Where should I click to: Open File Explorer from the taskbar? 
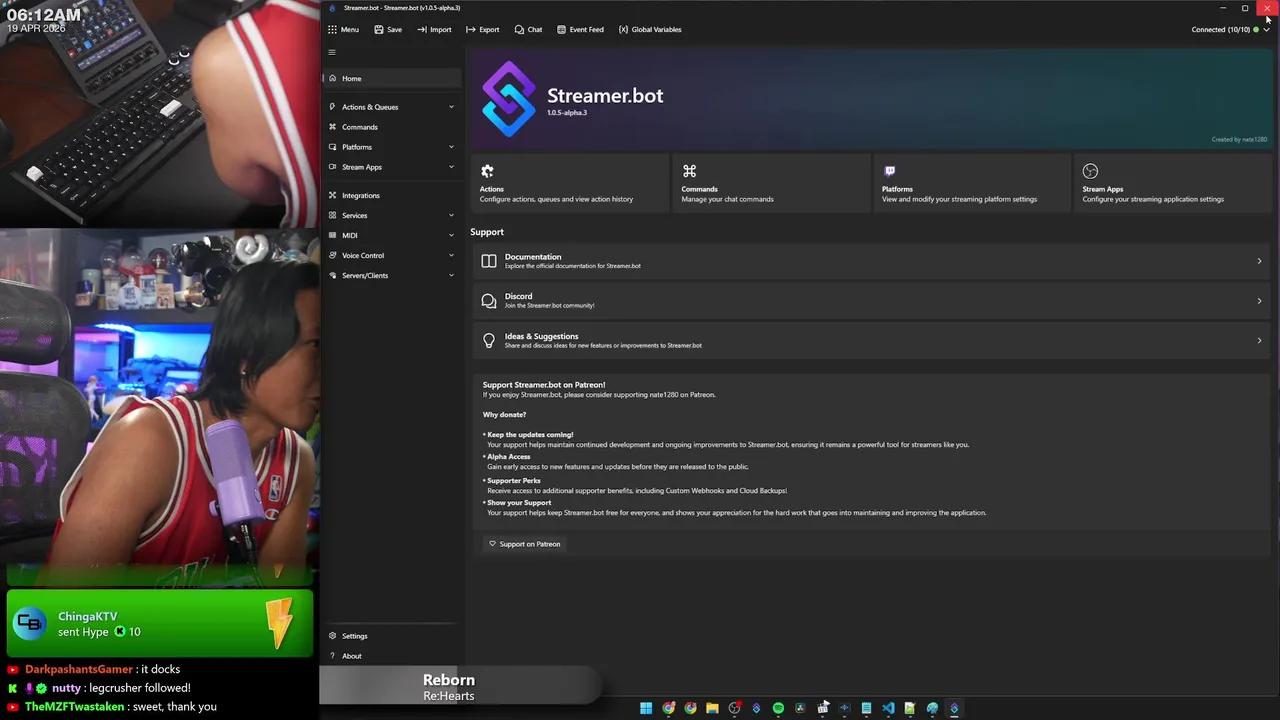pyautogui.click(x=712, y=708)
